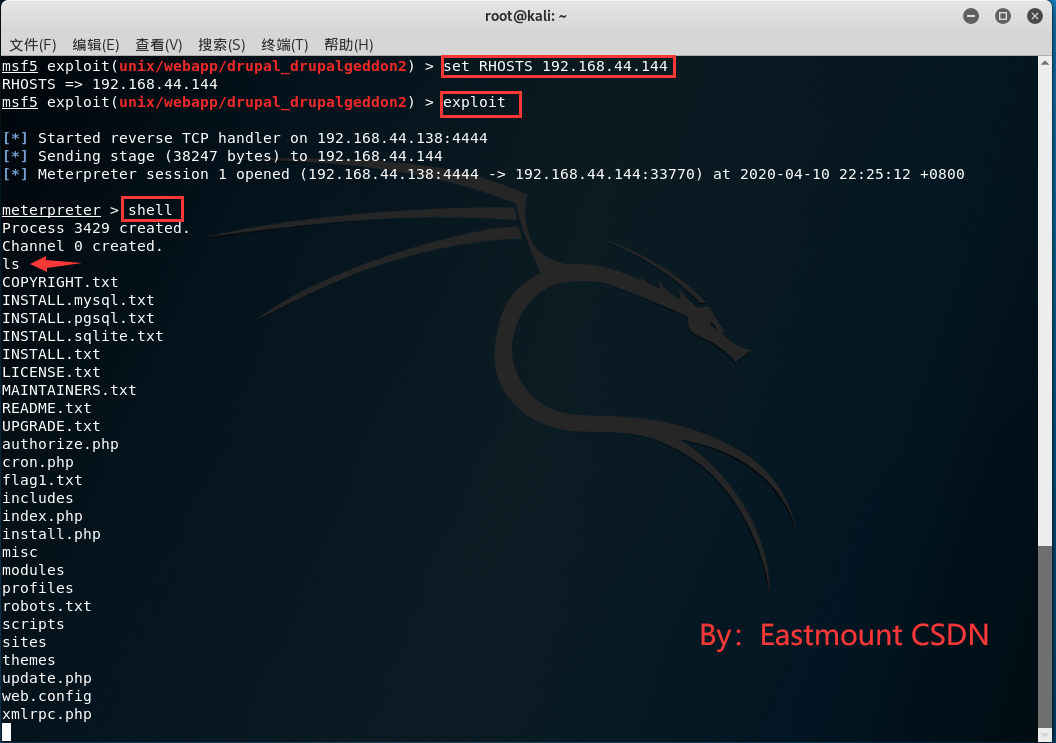Open the 编辑(E) menu
The height and width of the screenshot is (743, 1056).
coord(96,45)
